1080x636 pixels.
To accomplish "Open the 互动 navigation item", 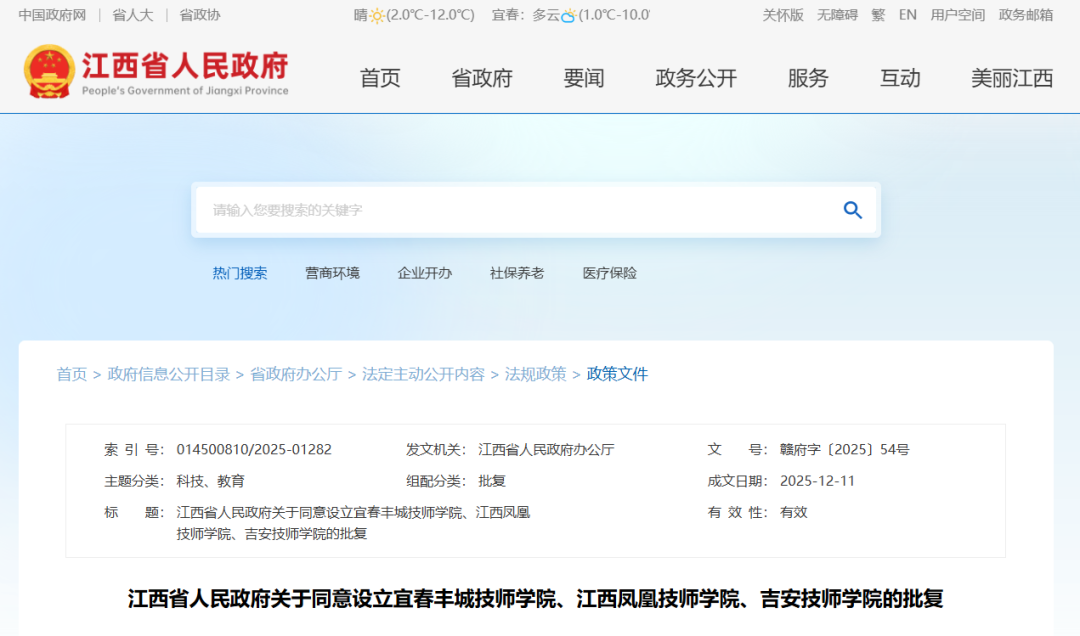I will pos(900,78).
